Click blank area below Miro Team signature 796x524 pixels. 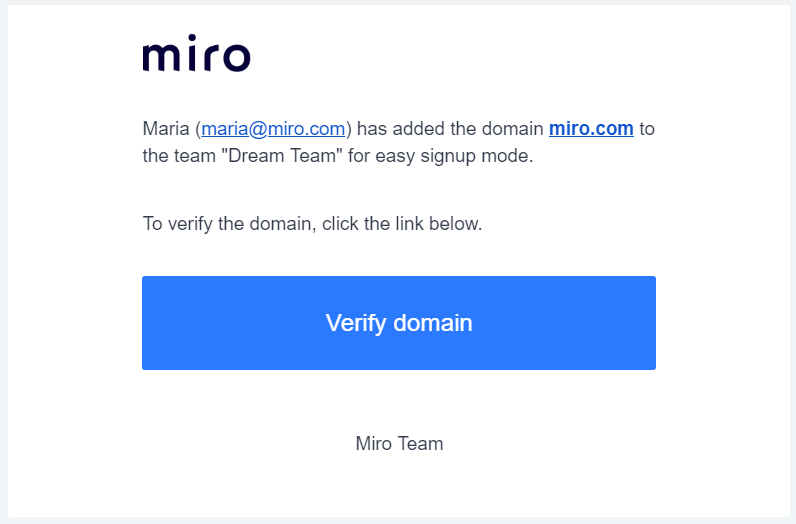[x=399, y=488]
